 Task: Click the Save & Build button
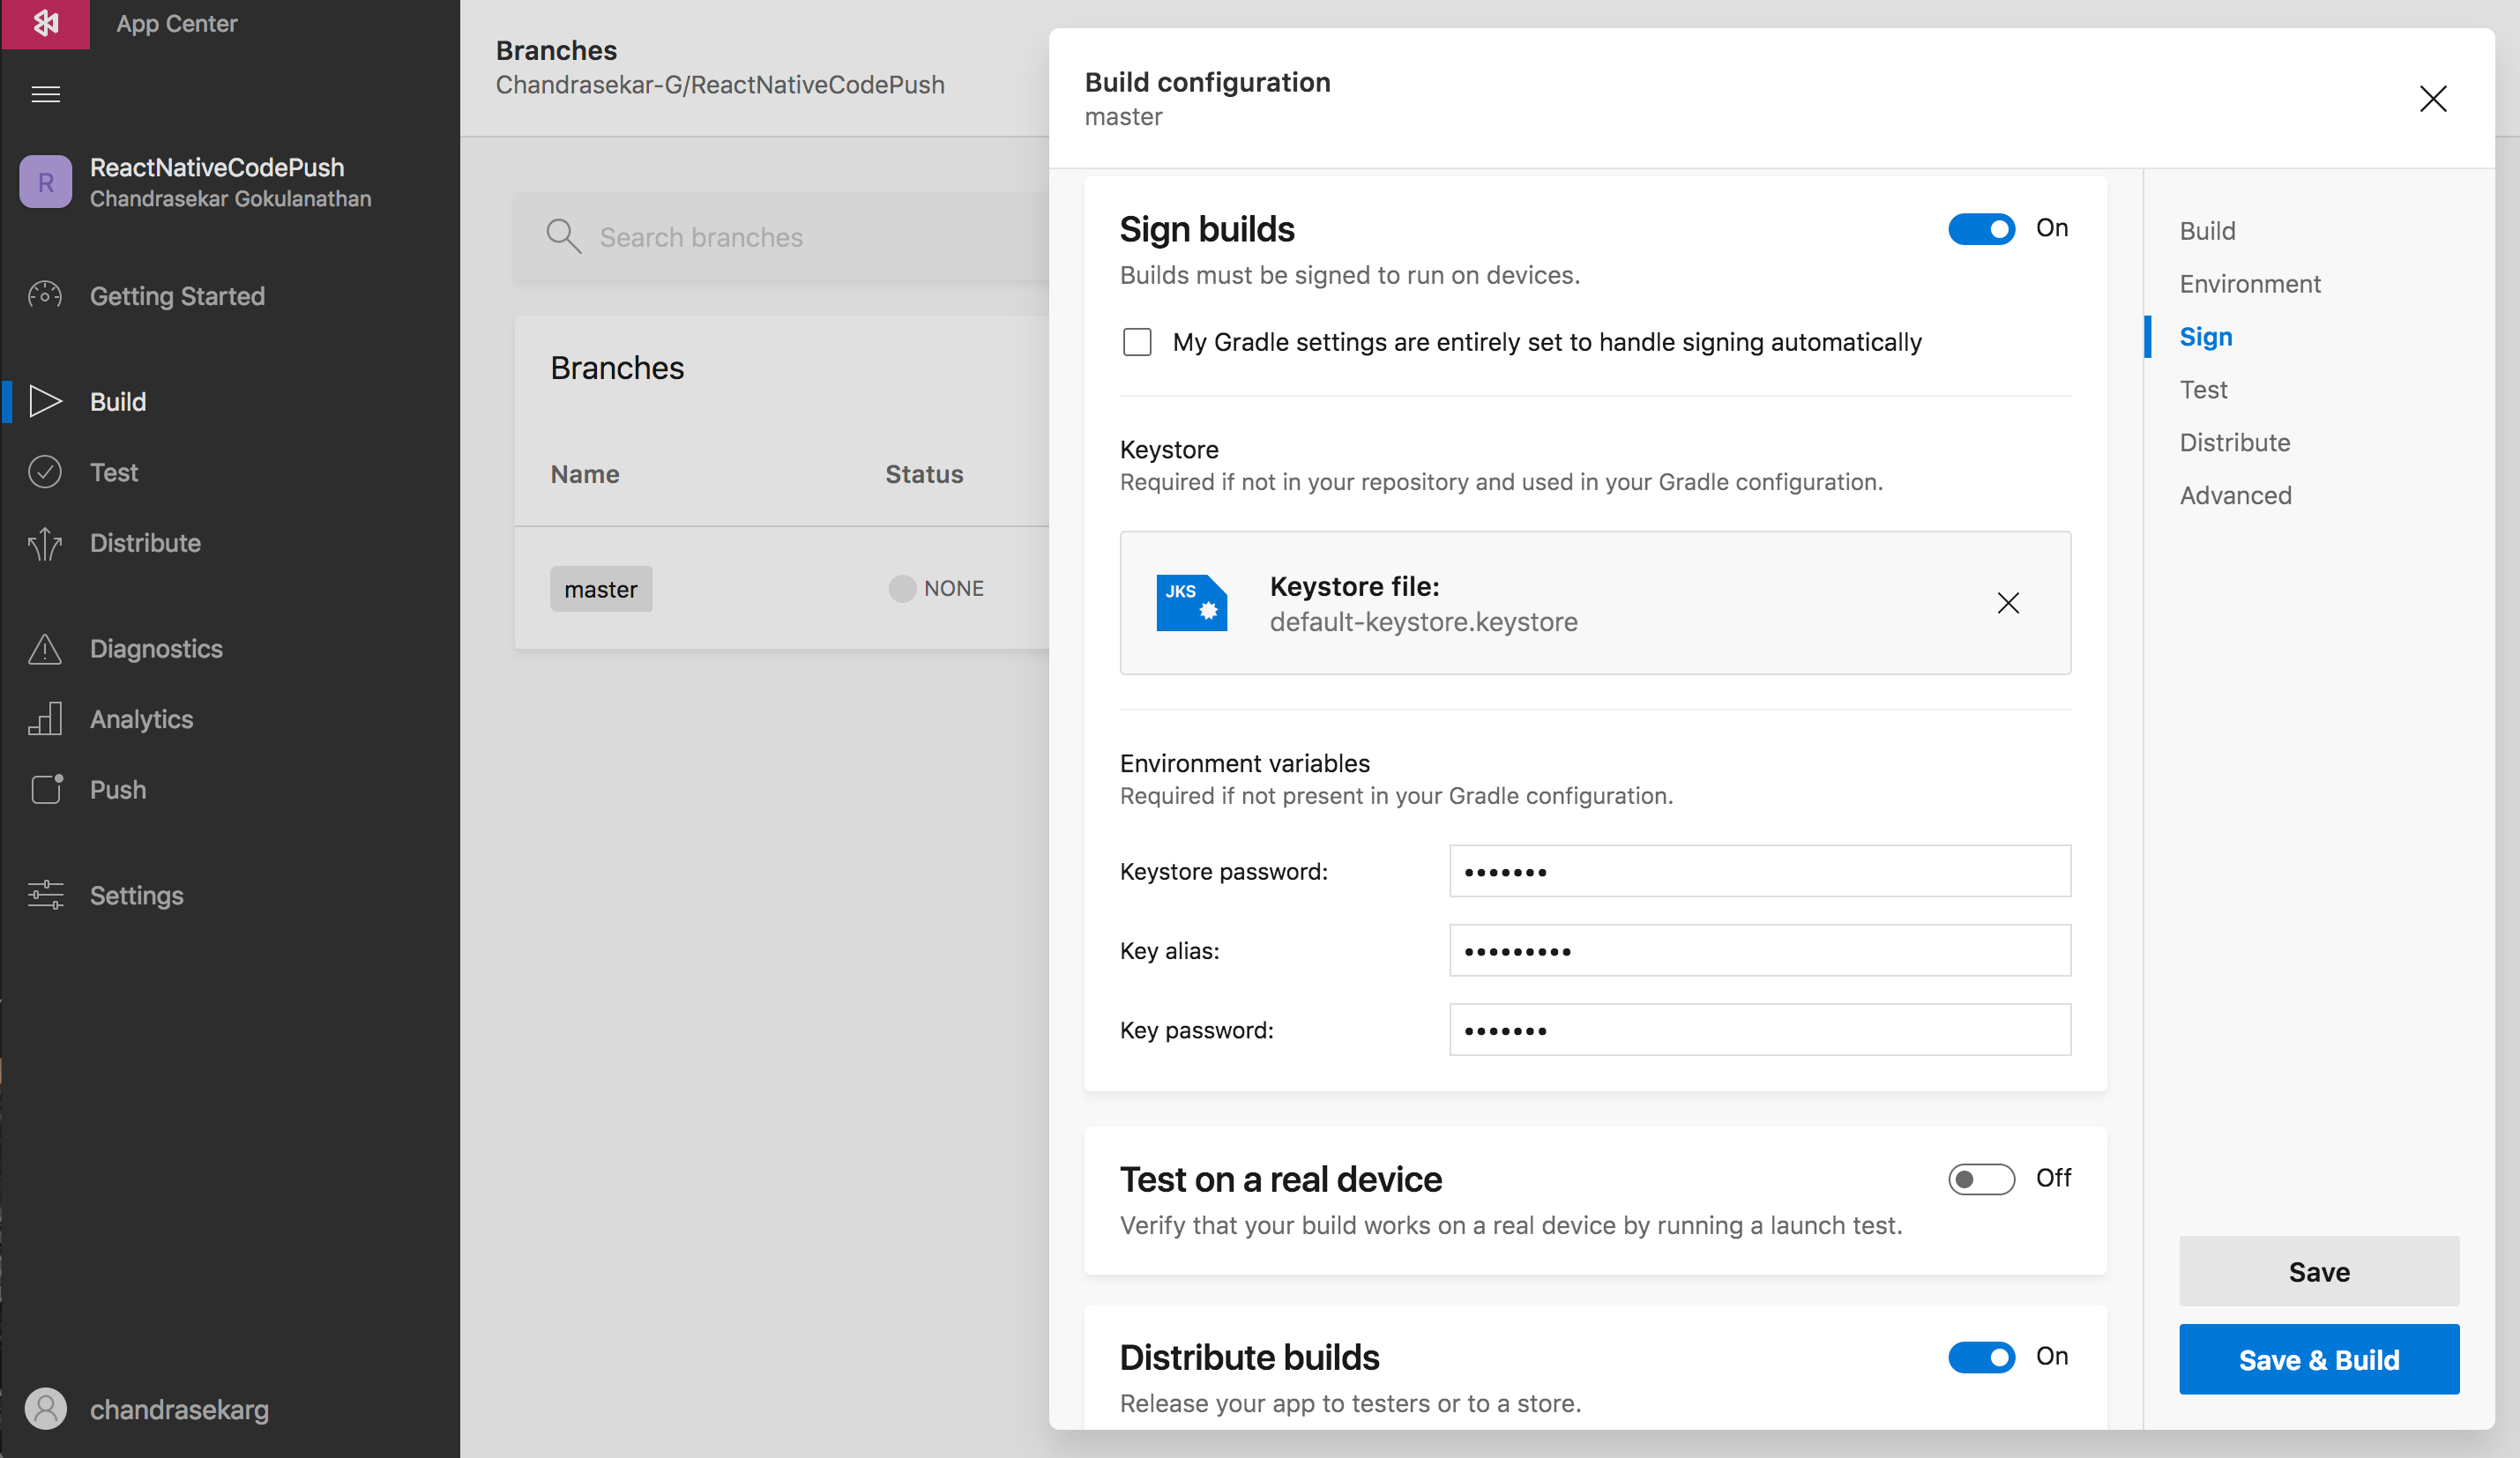pyautogui.click(x=2318, y=1359)
